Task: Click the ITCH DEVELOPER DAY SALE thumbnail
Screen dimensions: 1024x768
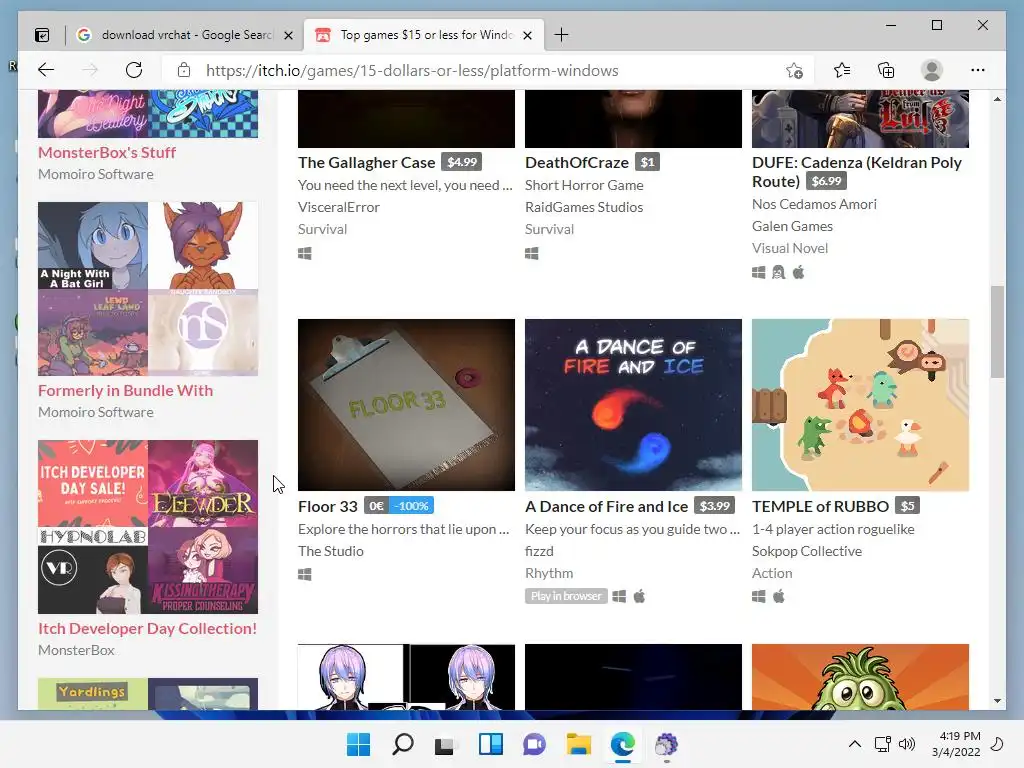Action: coord(93,483)
